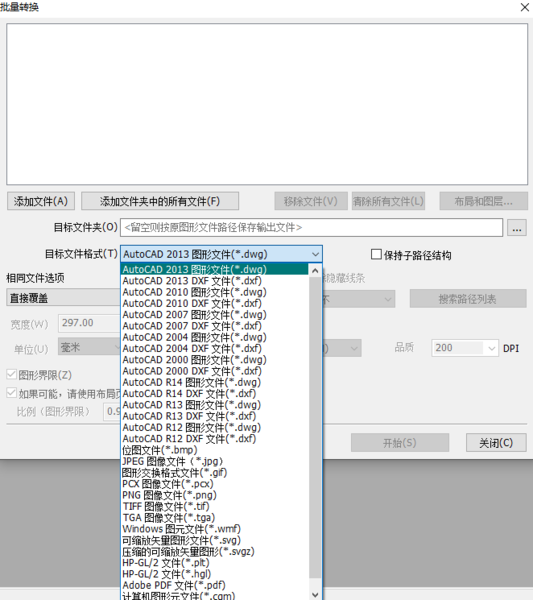This screenshot has height=600, width=533.
Task: Choose Adobe PDF 文件(*.pdf) format
Action: tap(215, 585)
